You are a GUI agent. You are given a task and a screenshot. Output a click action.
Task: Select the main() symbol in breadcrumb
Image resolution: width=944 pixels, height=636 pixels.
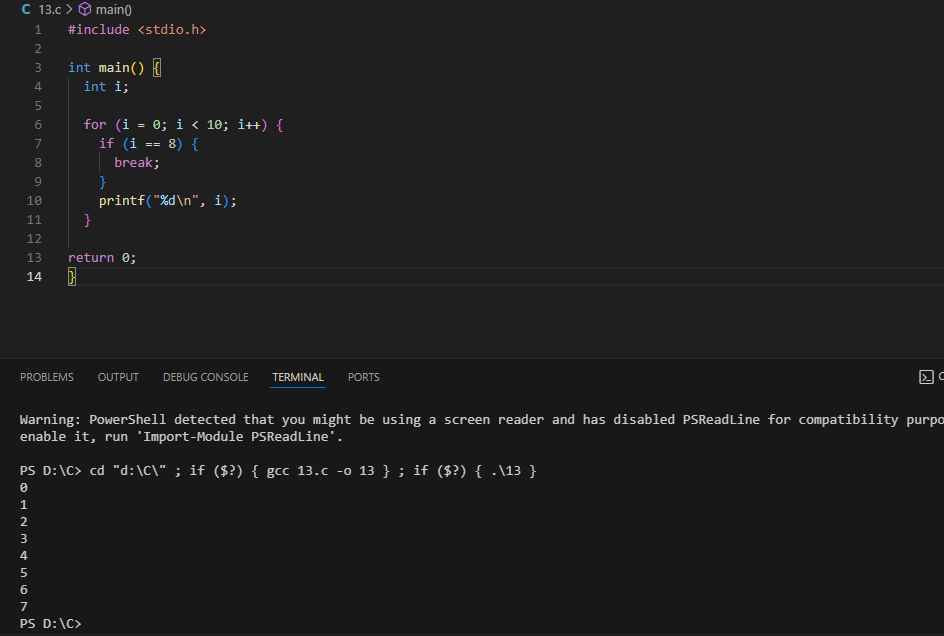pos(114,10)
